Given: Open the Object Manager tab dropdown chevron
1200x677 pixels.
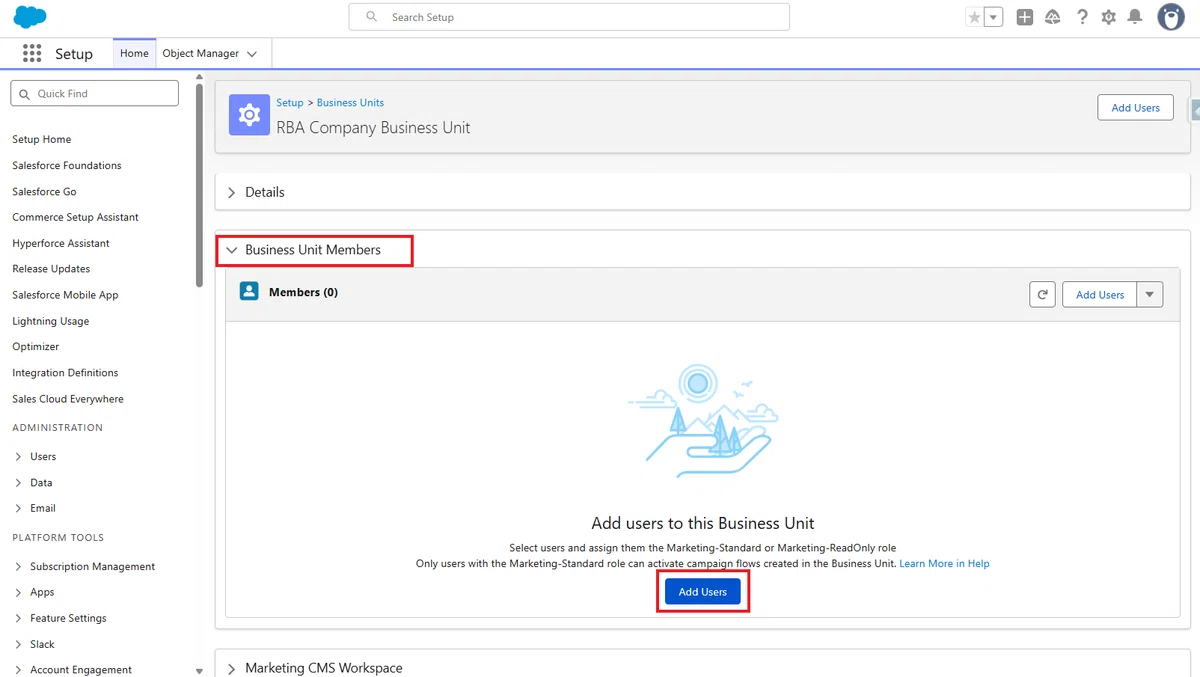Looking at the screenshot, I should coord(252,54).
